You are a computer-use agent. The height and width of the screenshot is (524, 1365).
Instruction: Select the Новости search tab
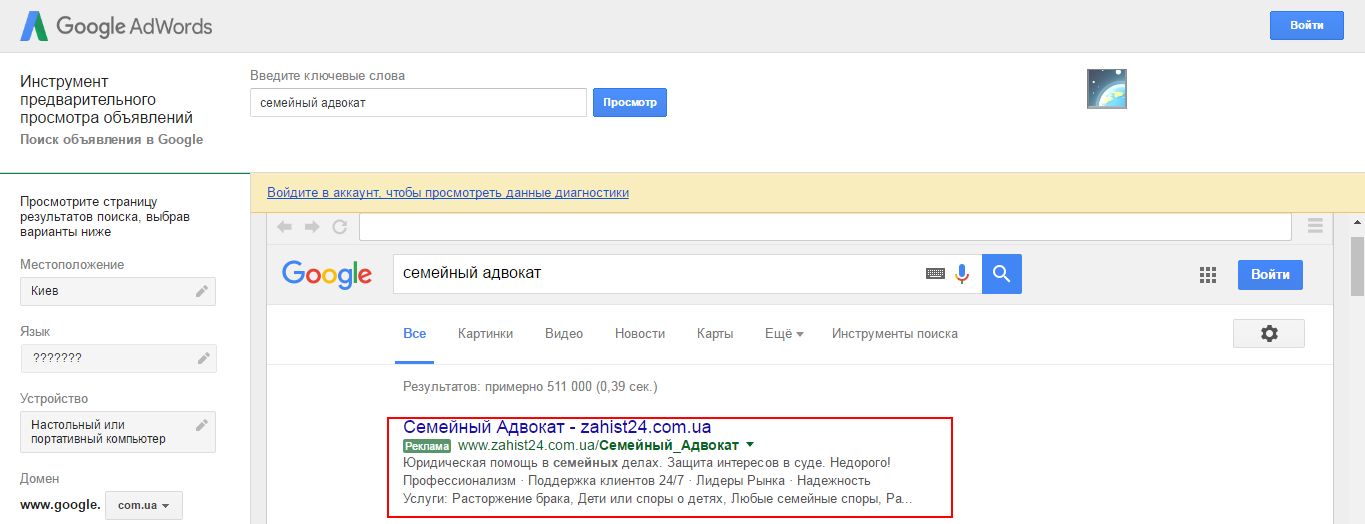tap(640, 334)
